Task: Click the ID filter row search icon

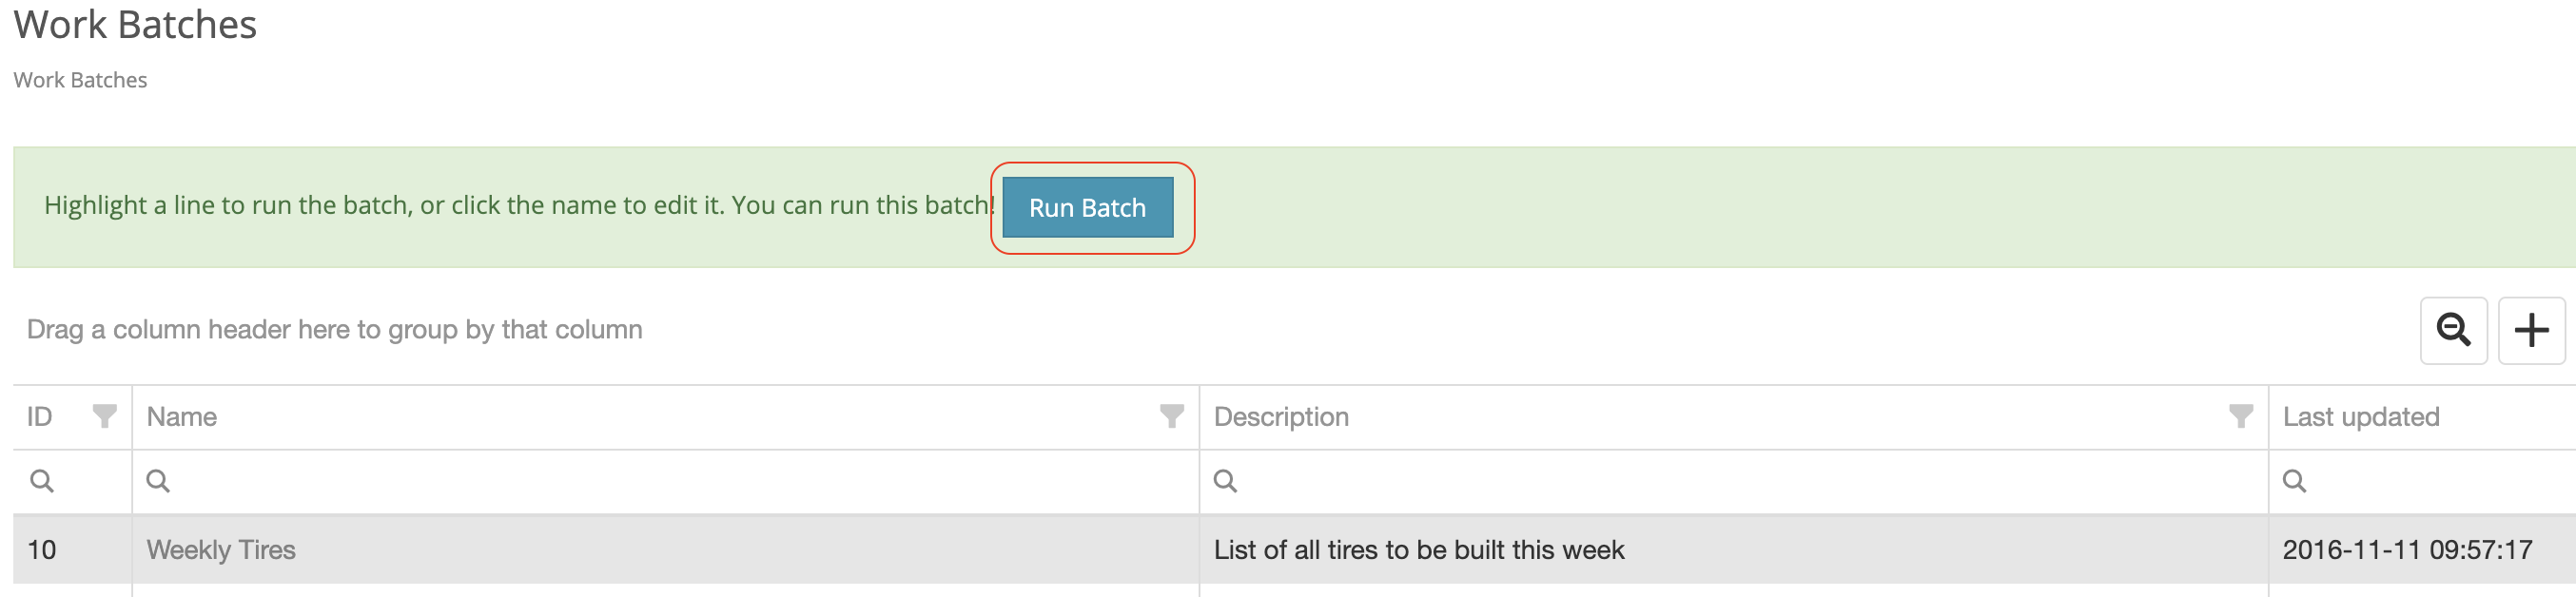Action: [42, 481]
